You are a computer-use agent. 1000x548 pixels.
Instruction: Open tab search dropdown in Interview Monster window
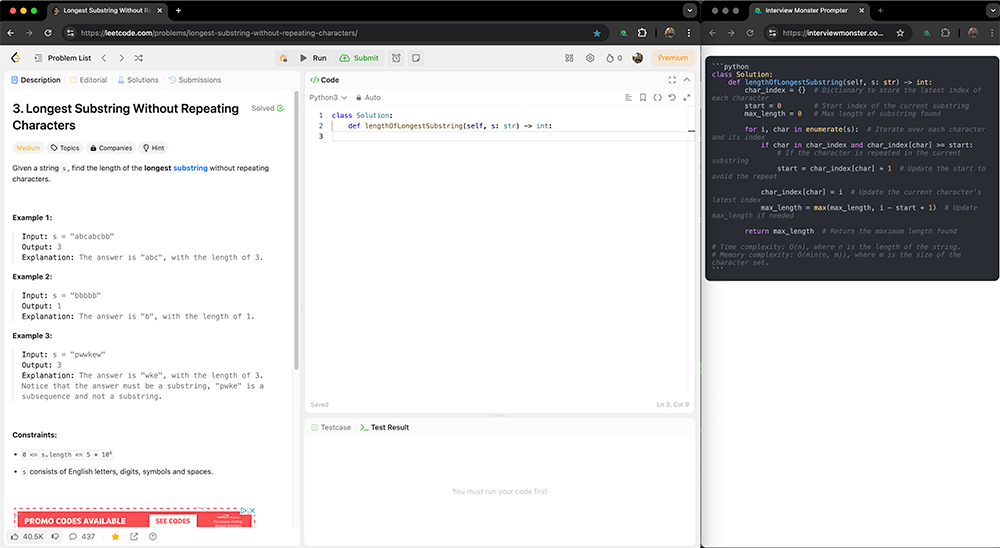pos(994,10)
